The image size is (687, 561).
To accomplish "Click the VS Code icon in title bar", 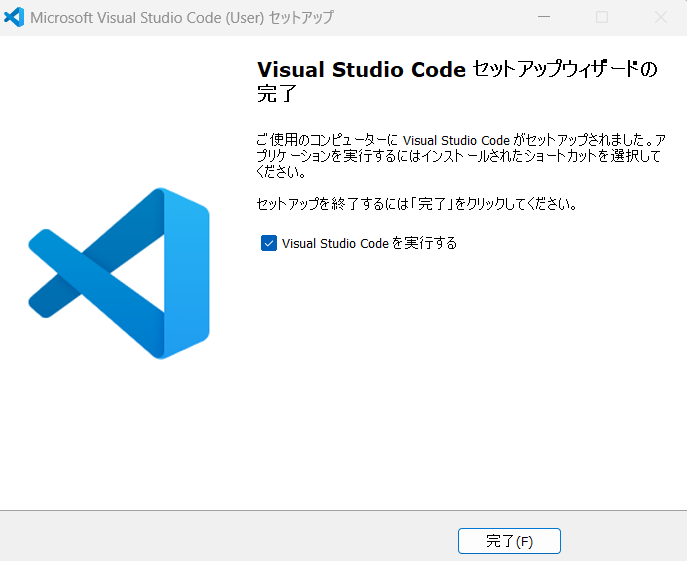I will pos(14,18).
